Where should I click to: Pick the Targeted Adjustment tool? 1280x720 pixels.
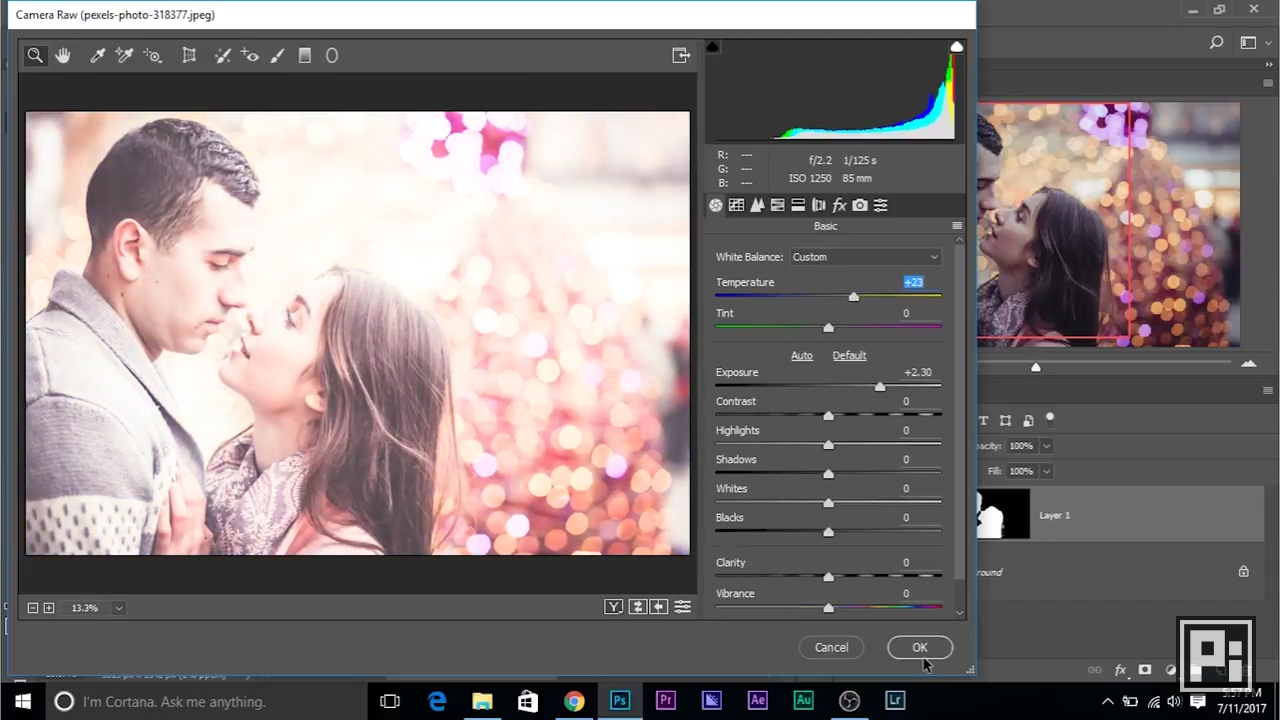click(152, 56)
